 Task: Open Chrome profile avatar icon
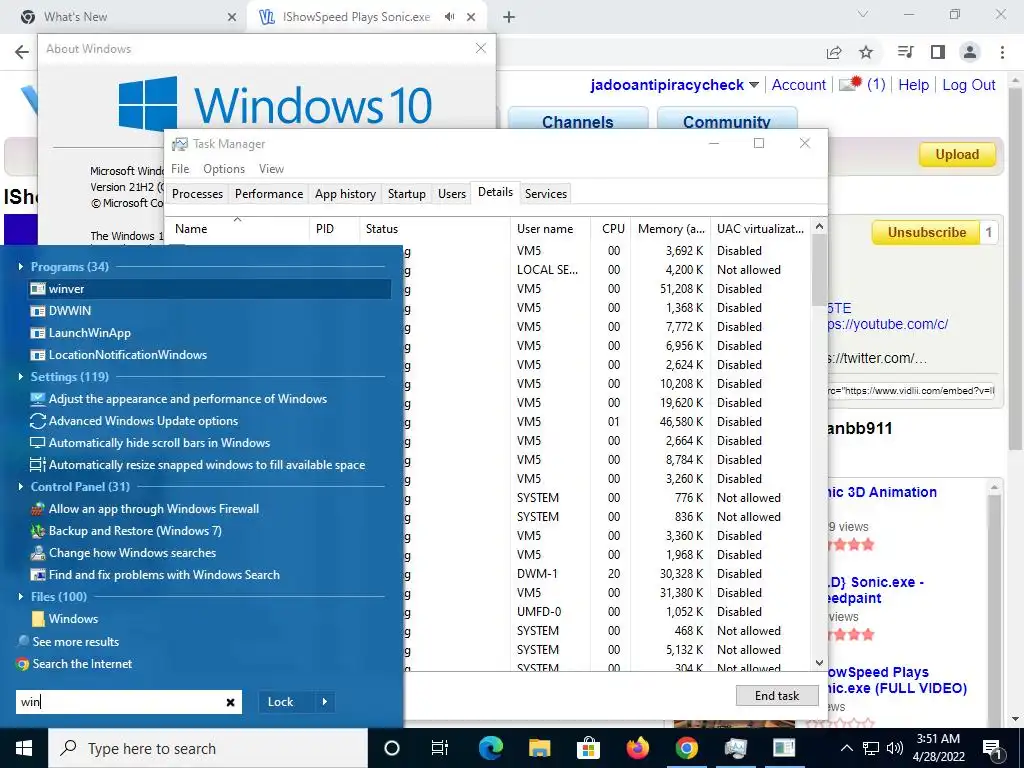970,52
